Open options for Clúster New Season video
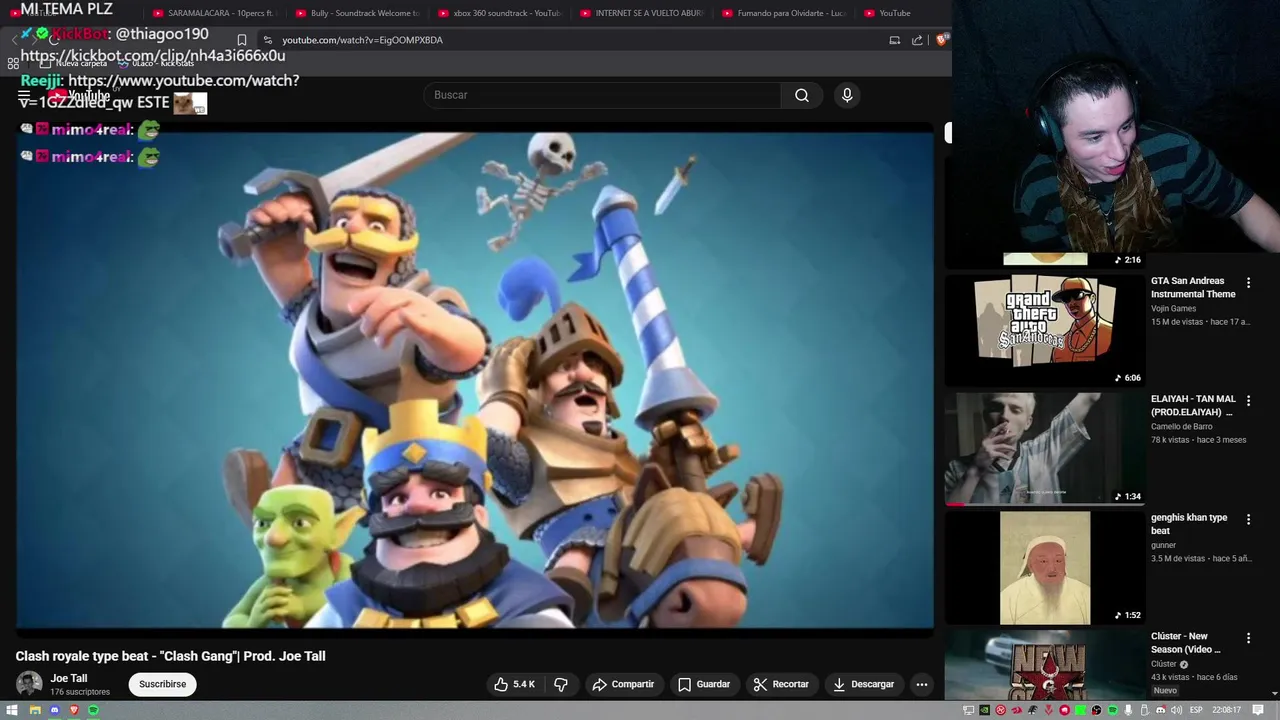This screenshot has height=720, width=1280. coord(1248,637)
